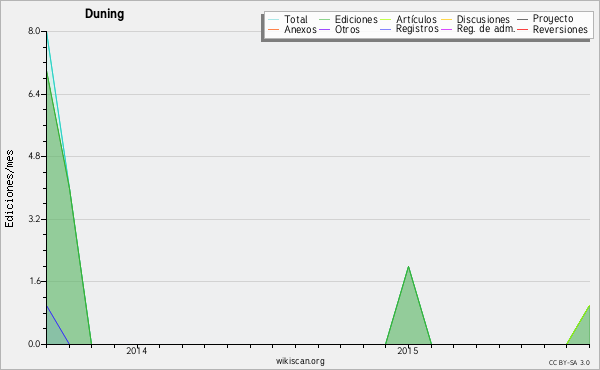Click the purple Otros line color swatch
This screenshot has width=600, height=370.
pos(324,29)
